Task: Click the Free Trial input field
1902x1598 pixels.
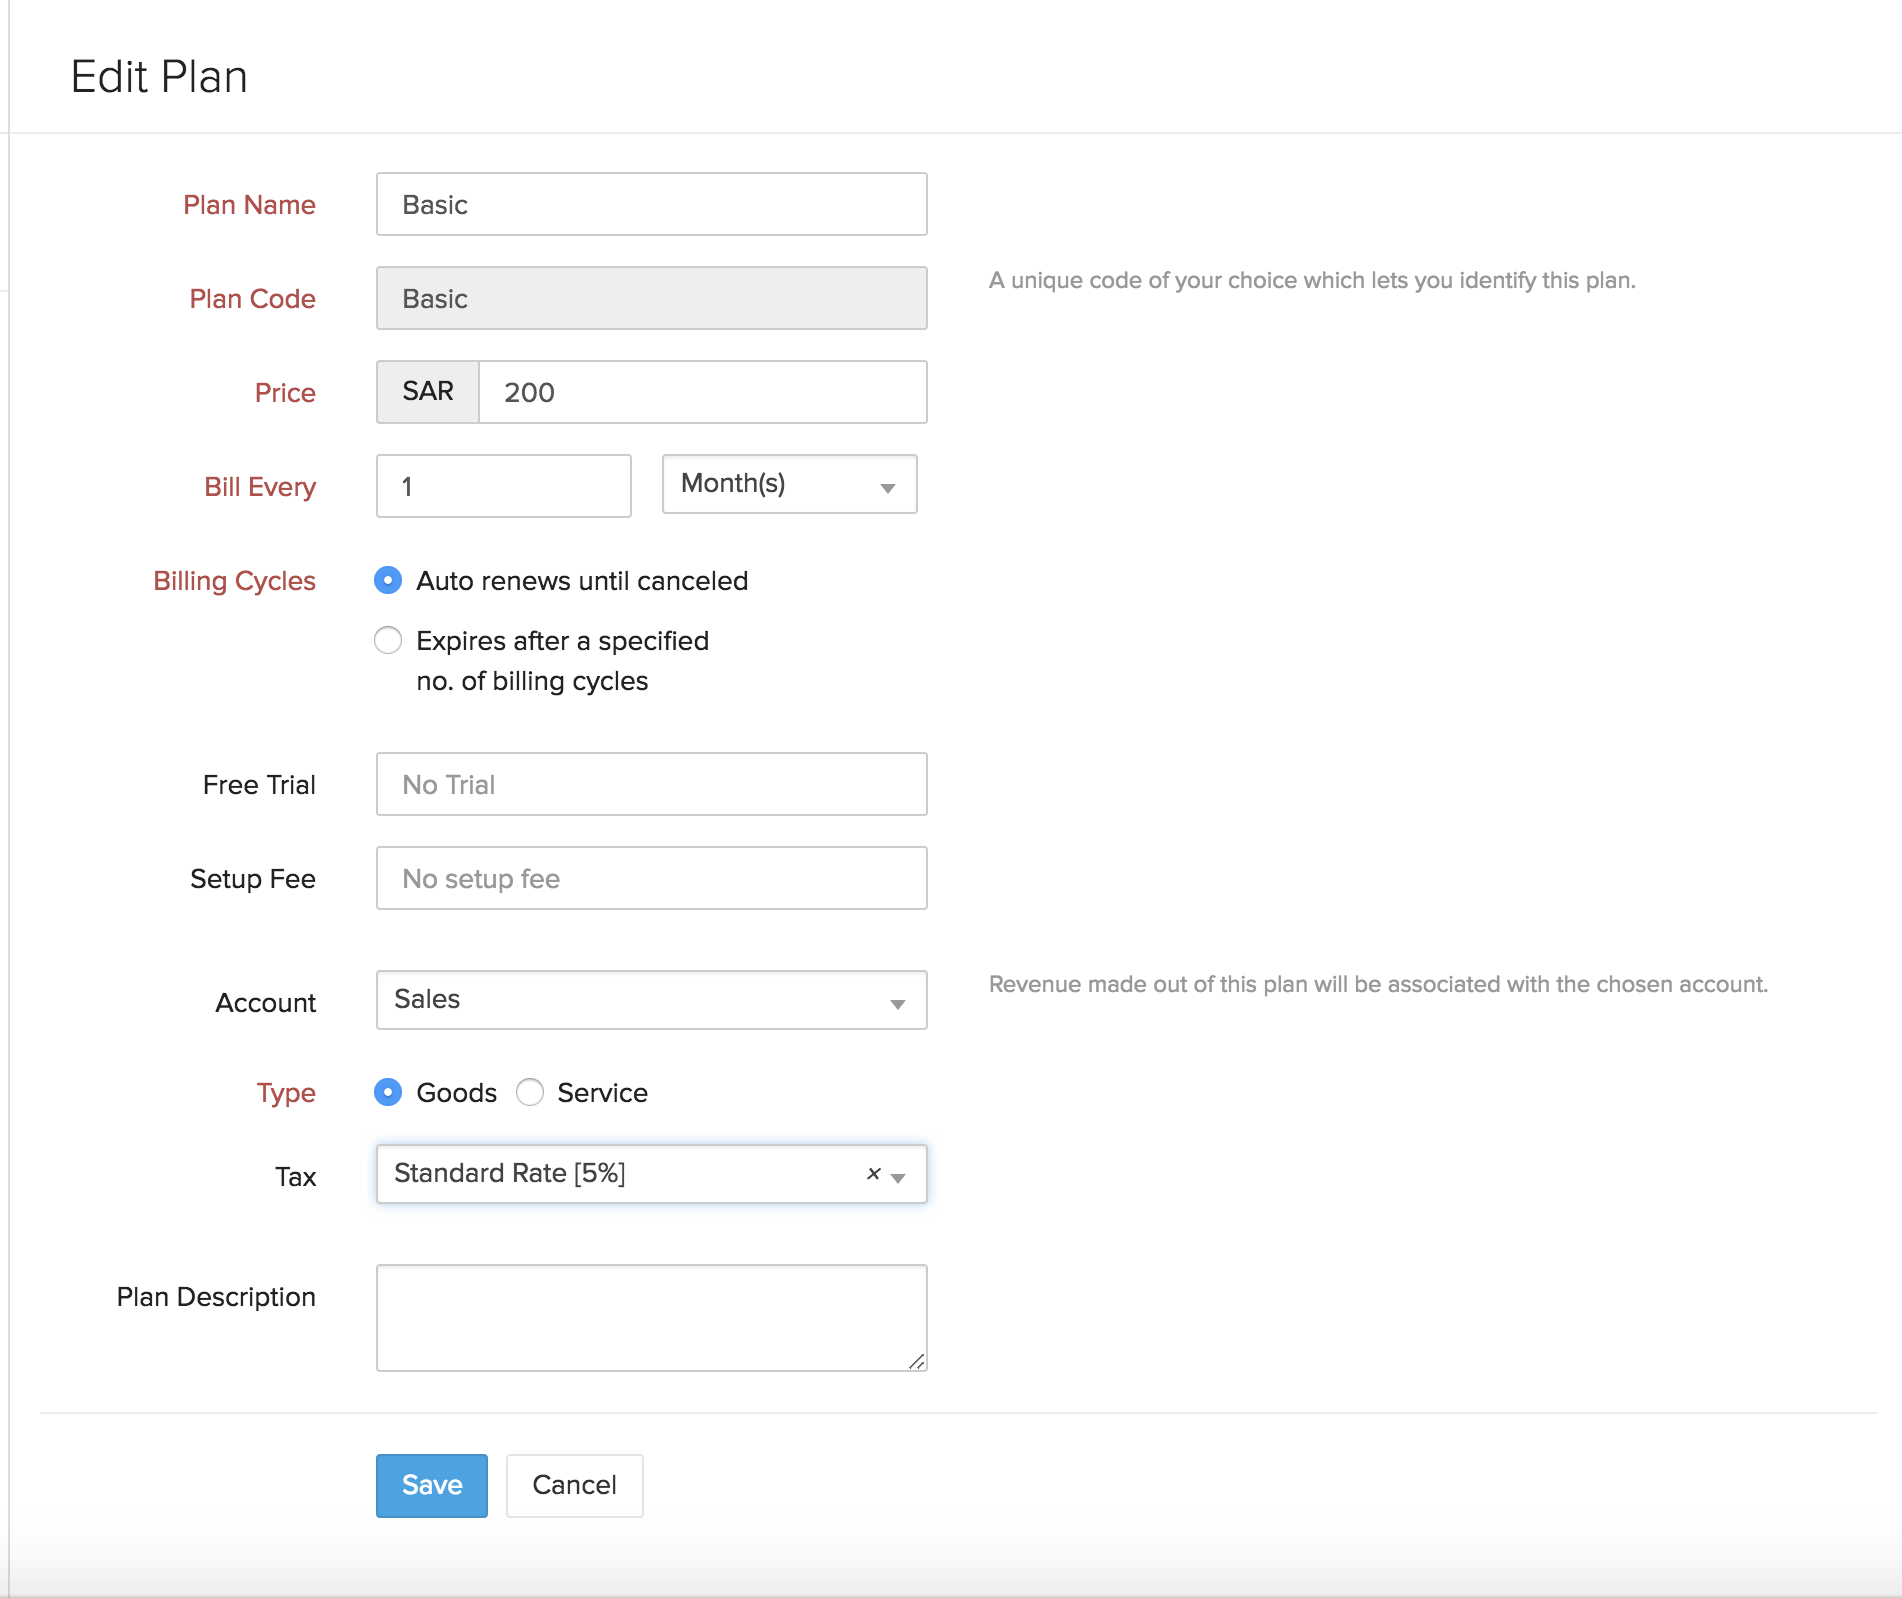Action: (x=651, y=785)
